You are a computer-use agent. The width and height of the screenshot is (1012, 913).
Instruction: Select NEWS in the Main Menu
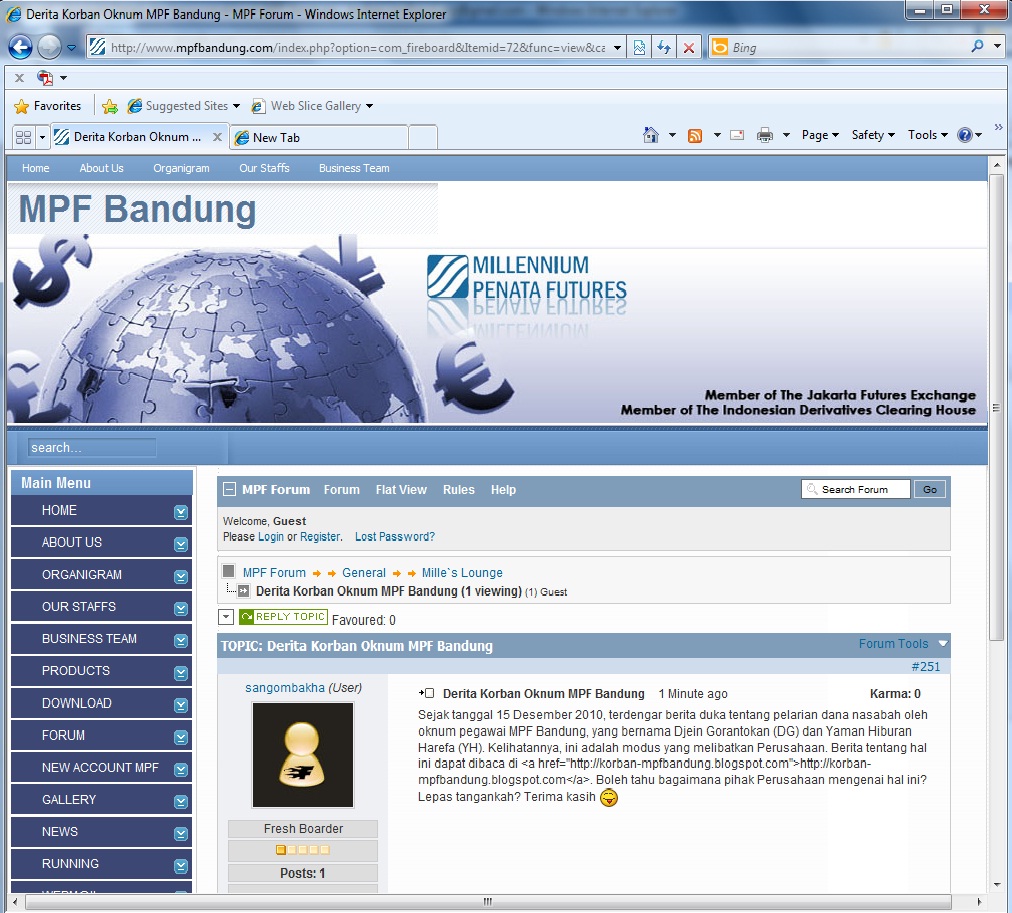pos(101,832)
